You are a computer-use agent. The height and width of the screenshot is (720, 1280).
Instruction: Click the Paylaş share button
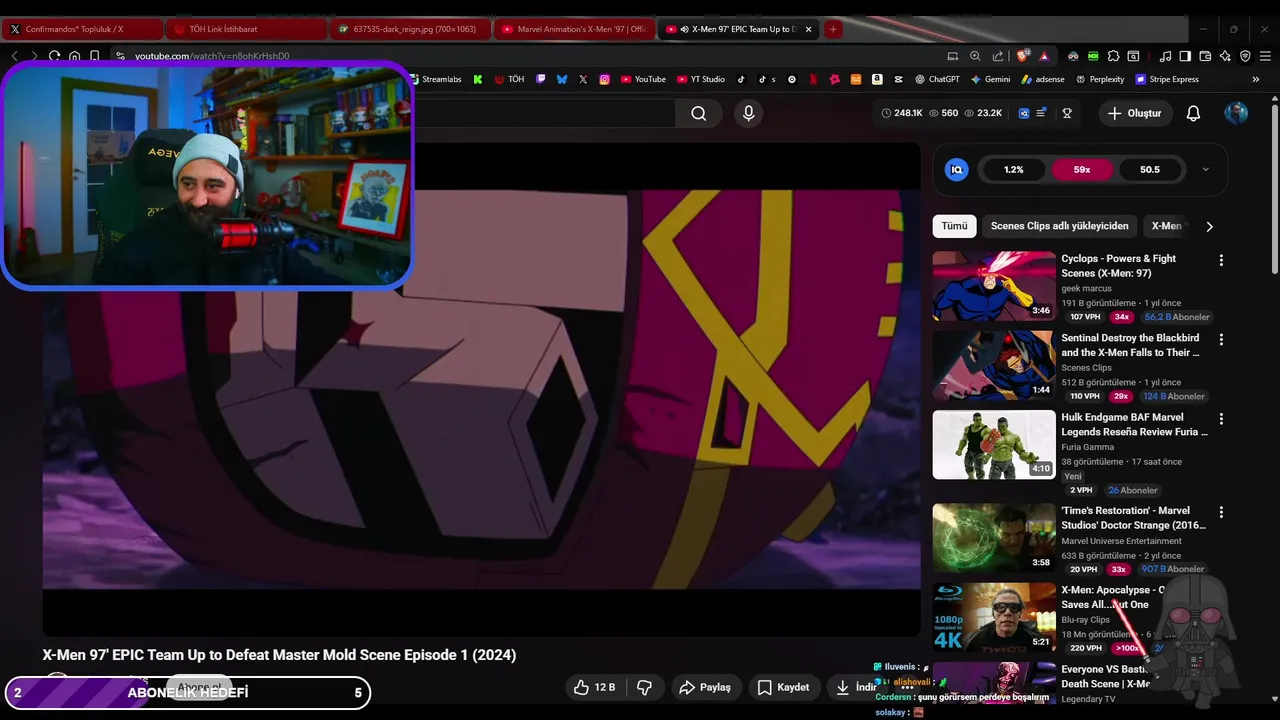[705, 687]
